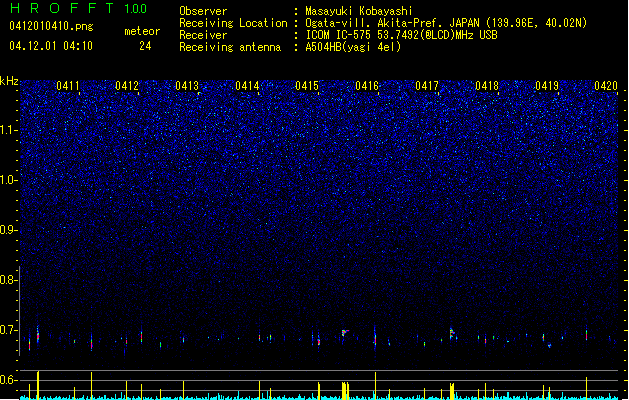Image resolution: width=629 pixels, height=400 pixels.
Task: Click the 0.6 frequency axis label
Action: point(9,380)
